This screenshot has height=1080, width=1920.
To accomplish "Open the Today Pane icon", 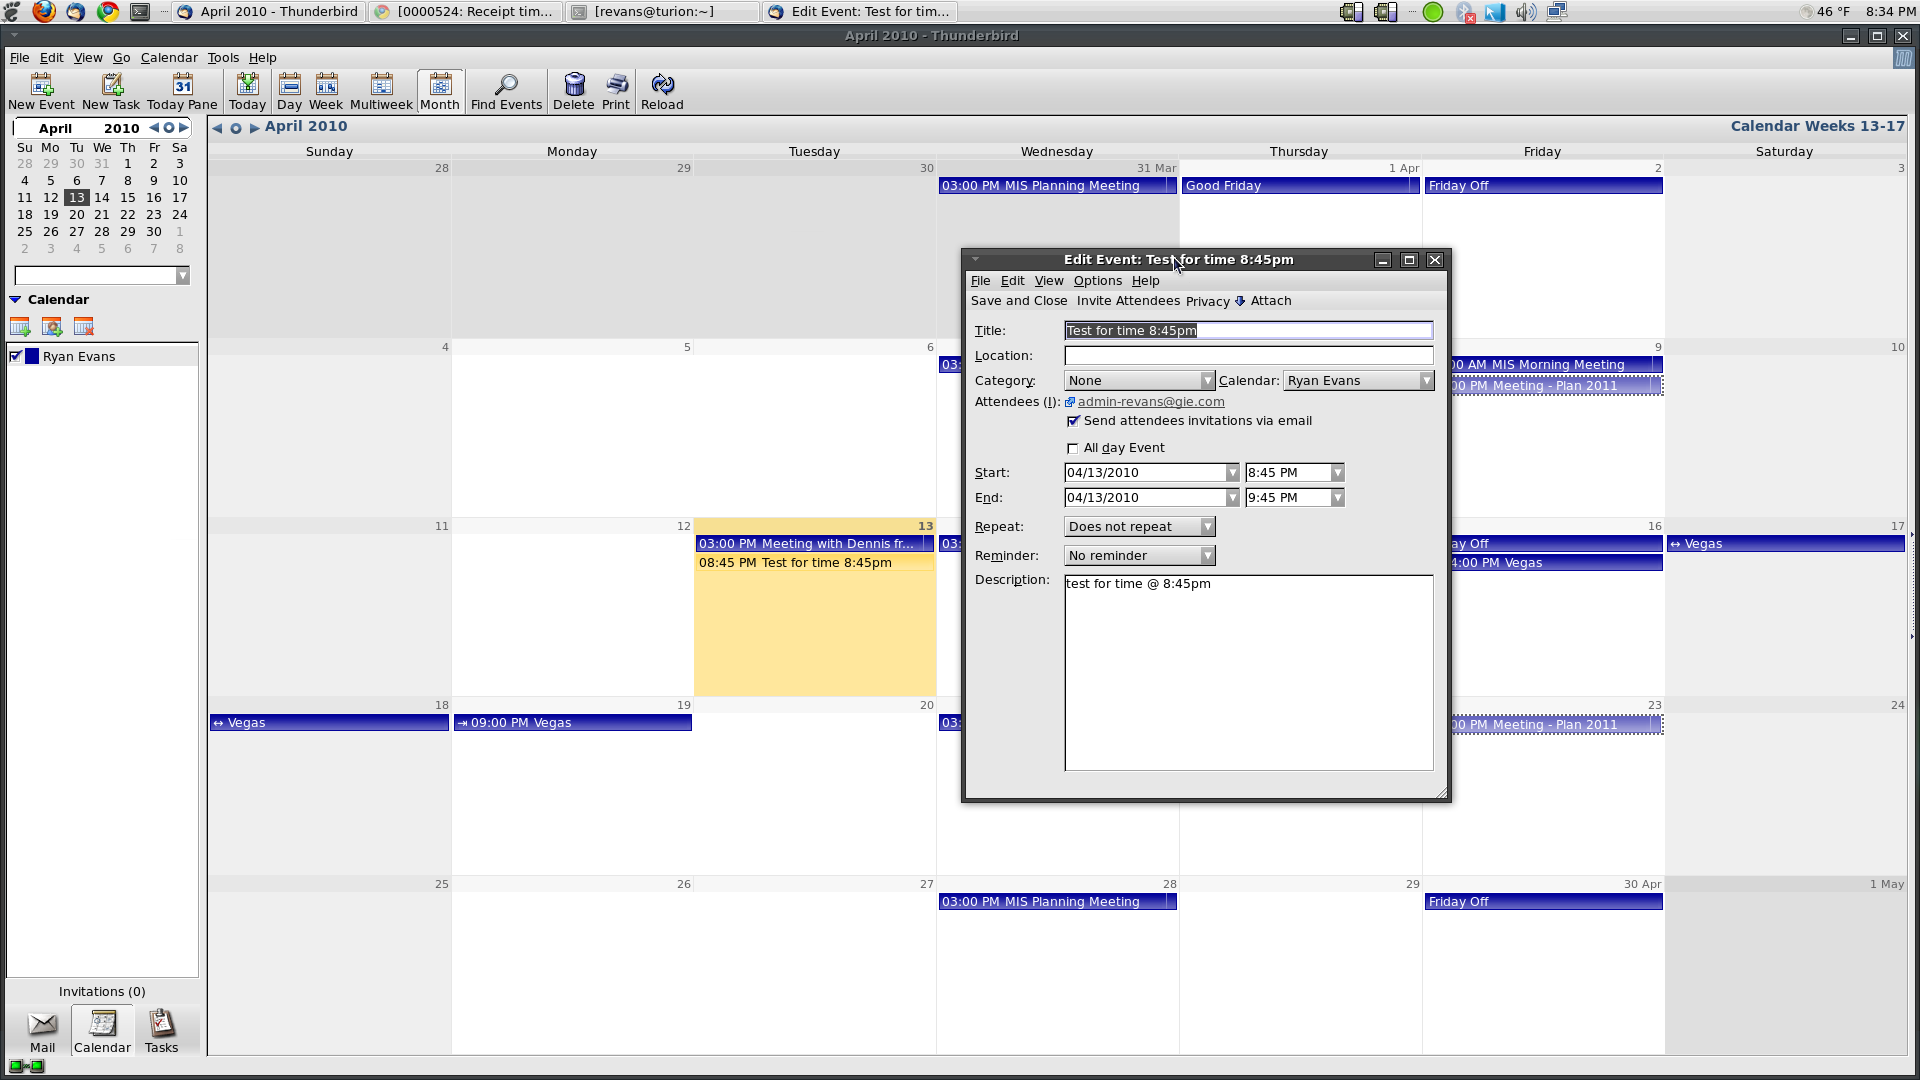I will (x=182, y=84).
